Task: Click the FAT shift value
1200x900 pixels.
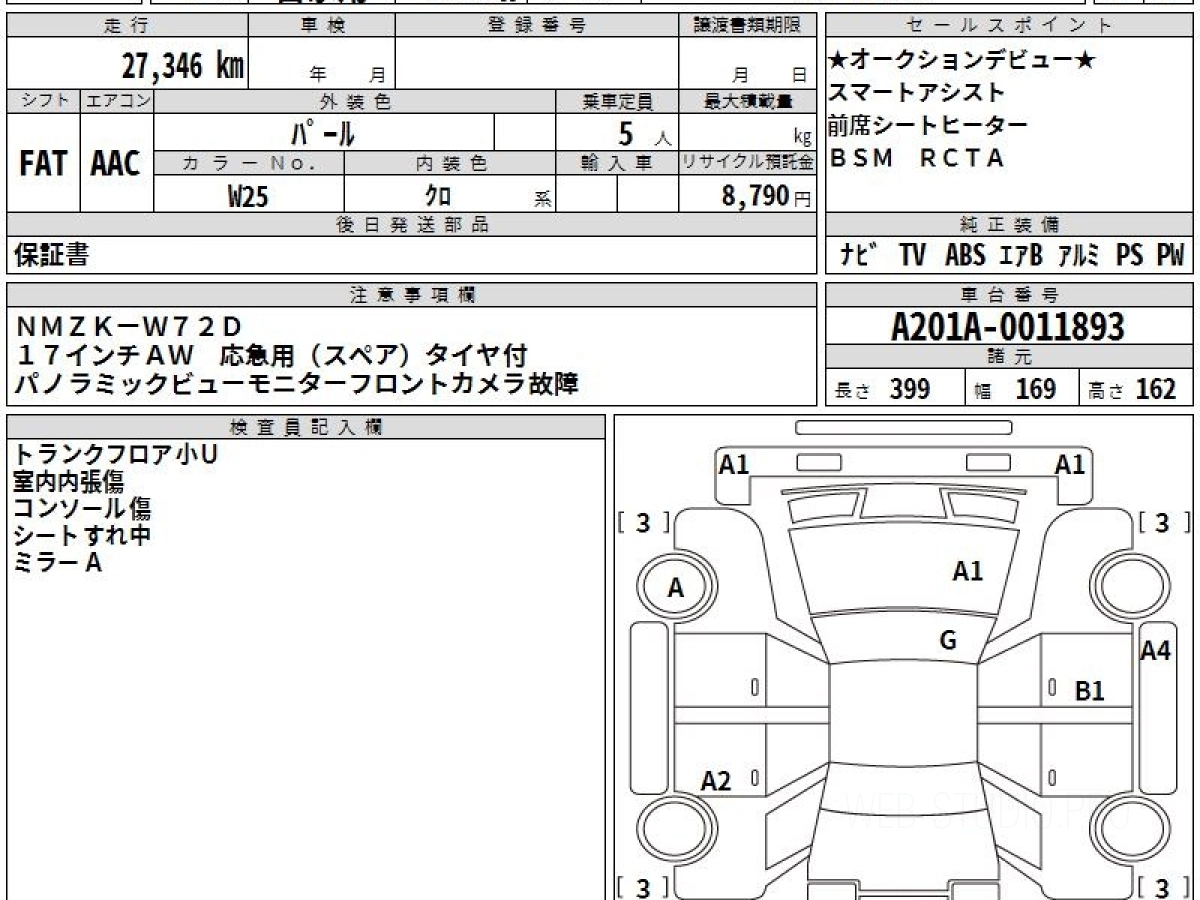Action: tap(43, 164)
